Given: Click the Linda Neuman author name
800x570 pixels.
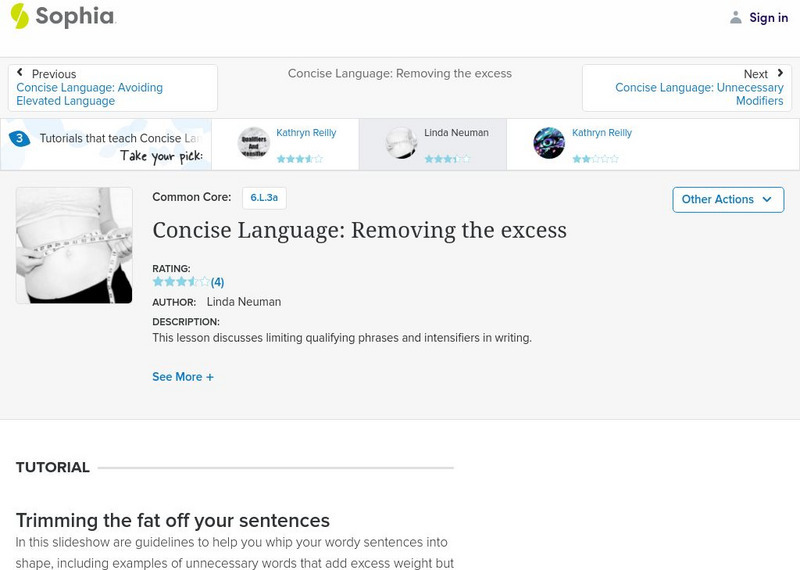Looking at the screenshot, I should (243, 302).
